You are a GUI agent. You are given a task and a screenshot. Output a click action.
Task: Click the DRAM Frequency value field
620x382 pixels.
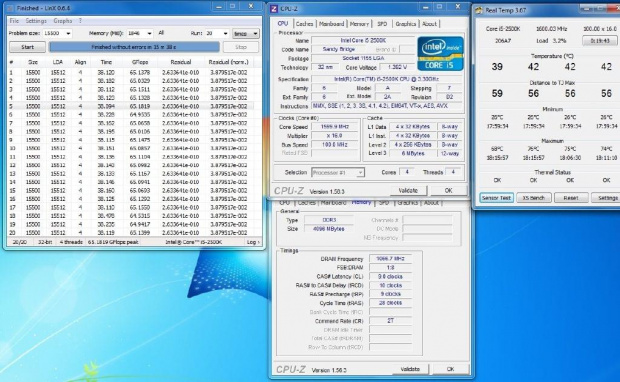click(x=390, y=259)
